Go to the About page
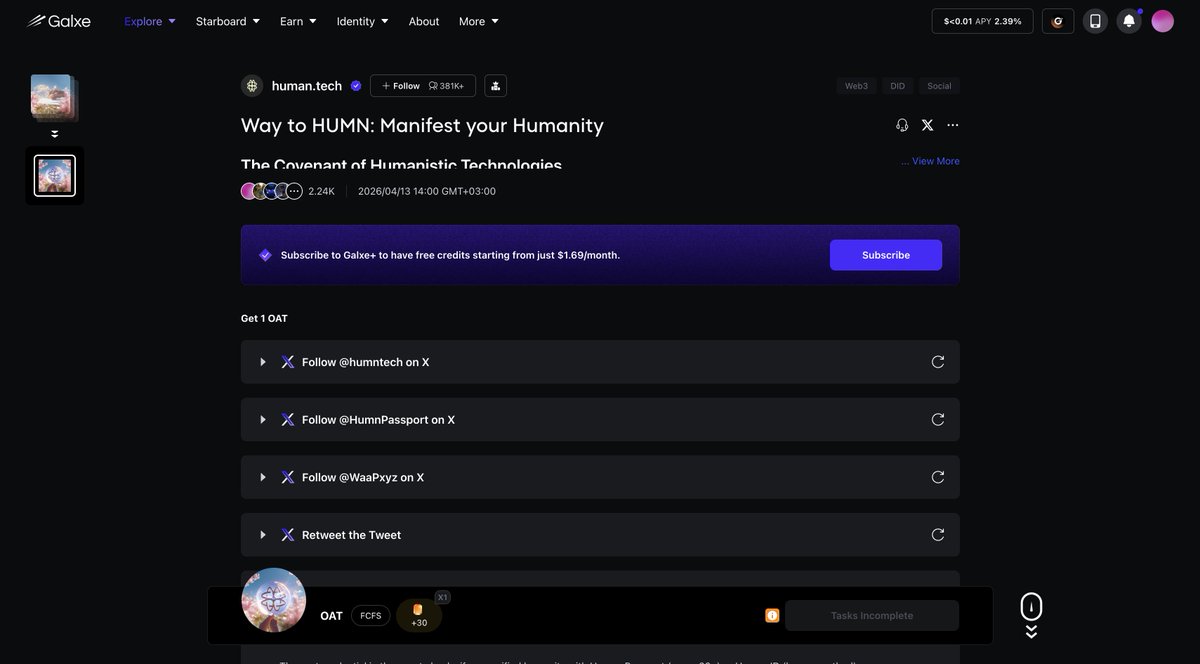 [424, 21]
